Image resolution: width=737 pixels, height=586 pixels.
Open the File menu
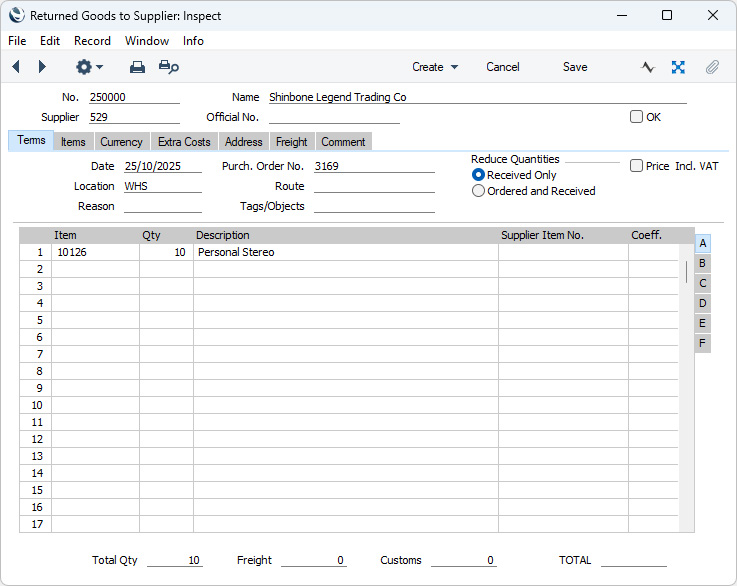tap(17, 41)
